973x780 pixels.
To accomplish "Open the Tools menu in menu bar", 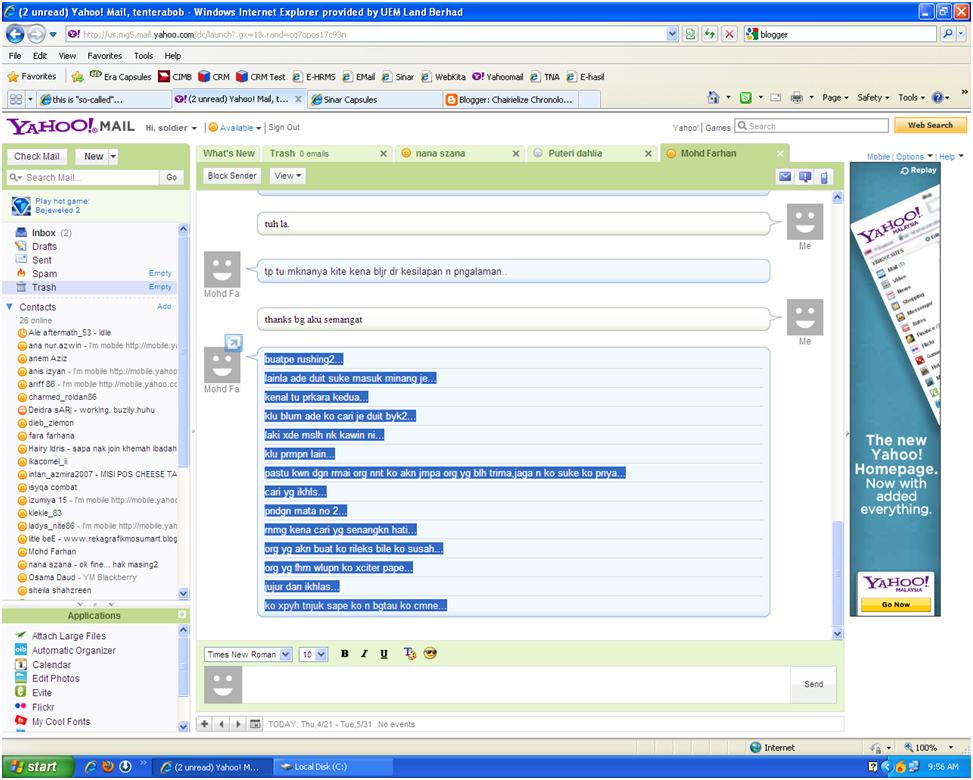I will 143,56.
